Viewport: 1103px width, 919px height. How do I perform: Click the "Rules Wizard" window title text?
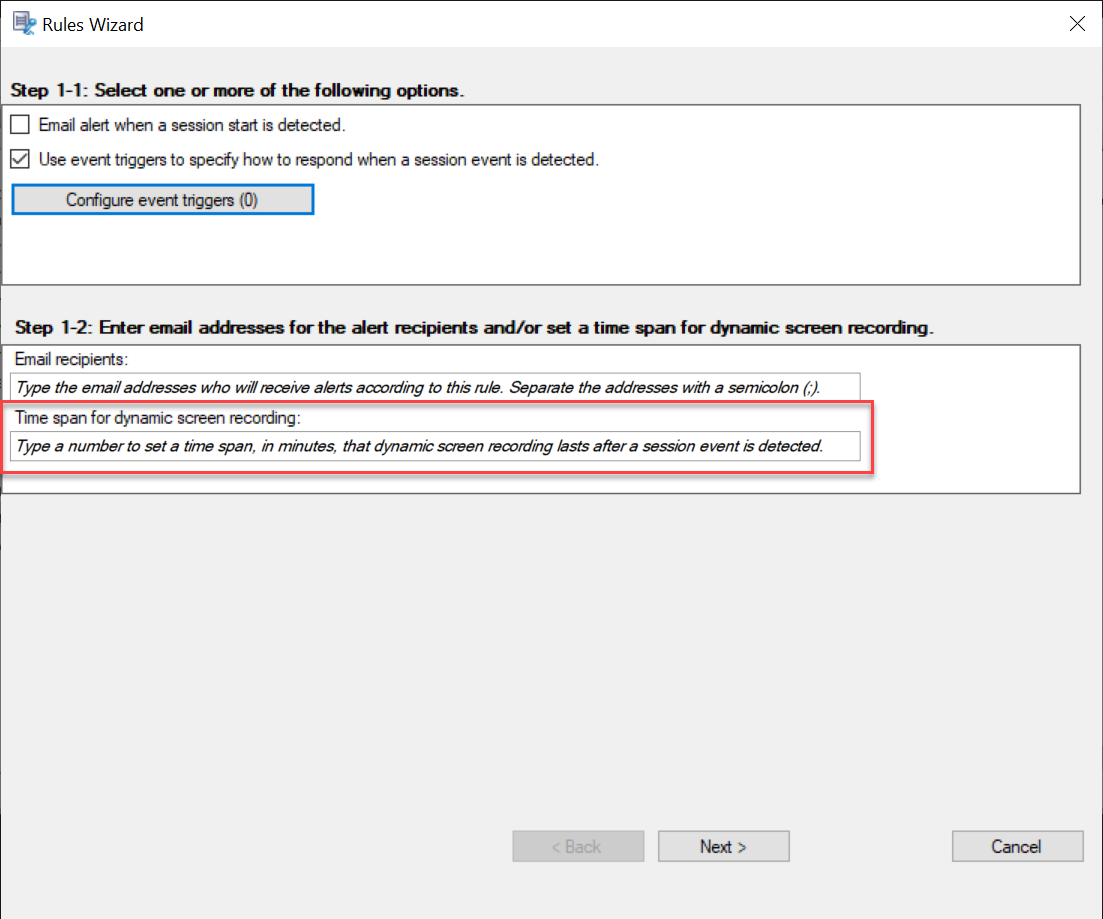click(x=92, y=24)
